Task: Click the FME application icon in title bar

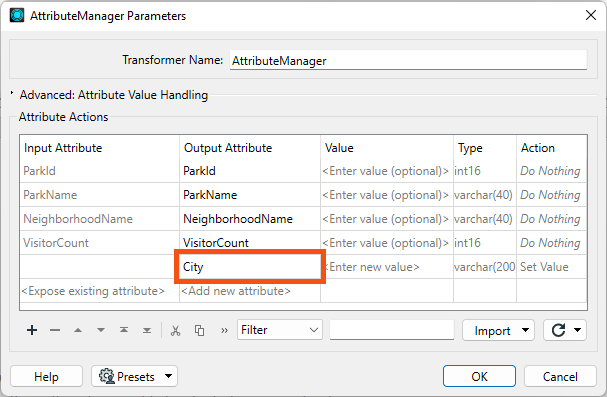Action: 17,15
